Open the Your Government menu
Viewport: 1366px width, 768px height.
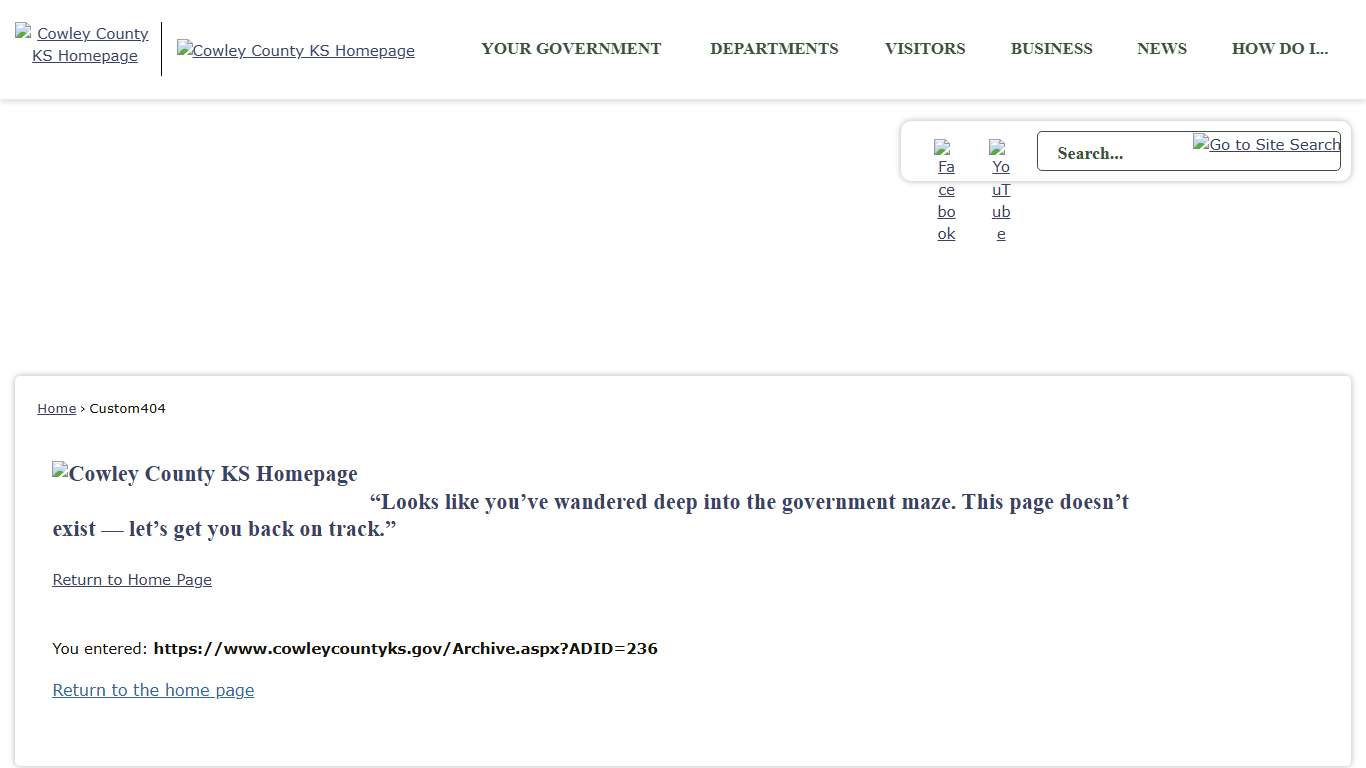571,49
